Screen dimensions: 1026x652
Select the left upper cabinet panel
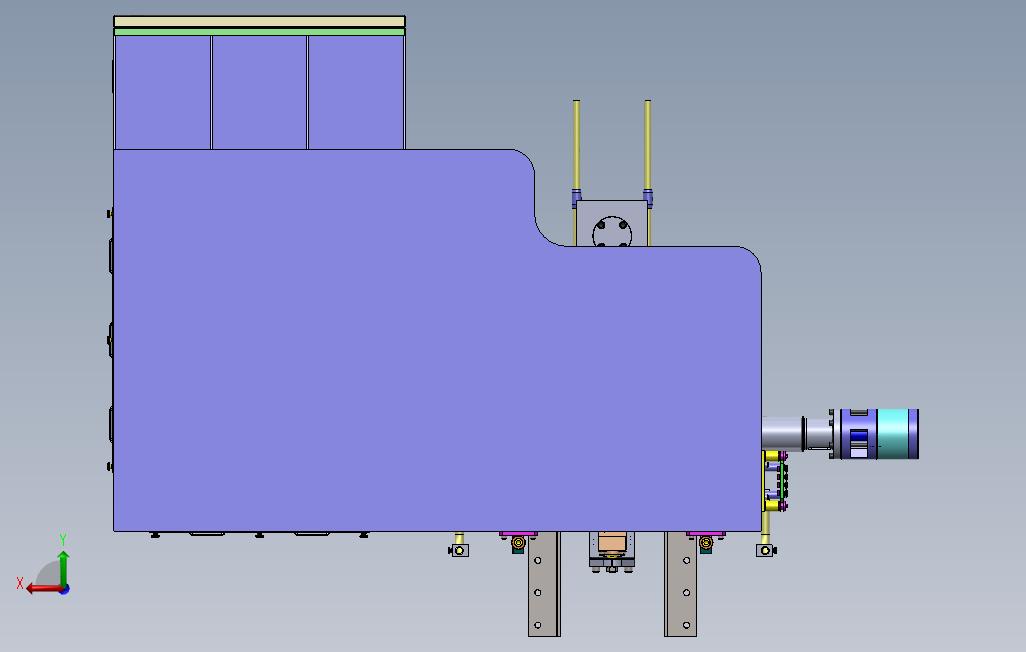pos(162,92)
